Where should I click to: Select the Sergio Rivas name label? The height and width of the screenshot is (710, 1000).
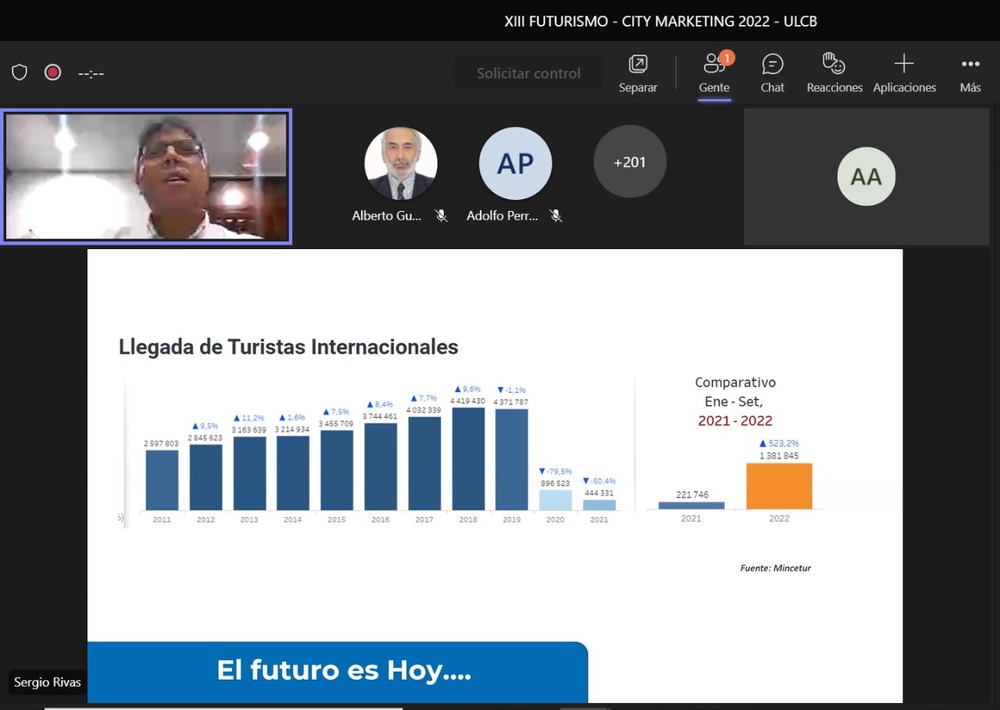pyautogui.click(x=47, y=682)
